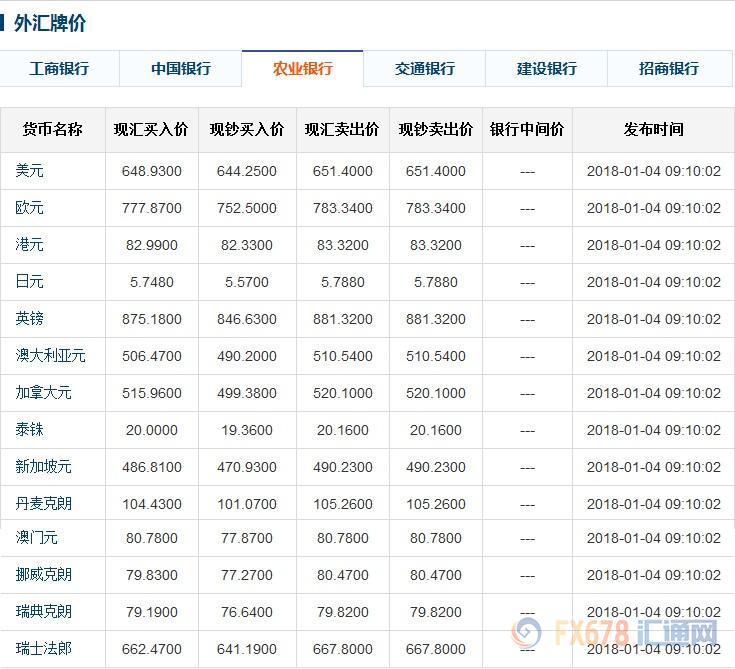Click the value 5.7480 for 日元
The width and height of the screenshot is (735, 669).
151,282
